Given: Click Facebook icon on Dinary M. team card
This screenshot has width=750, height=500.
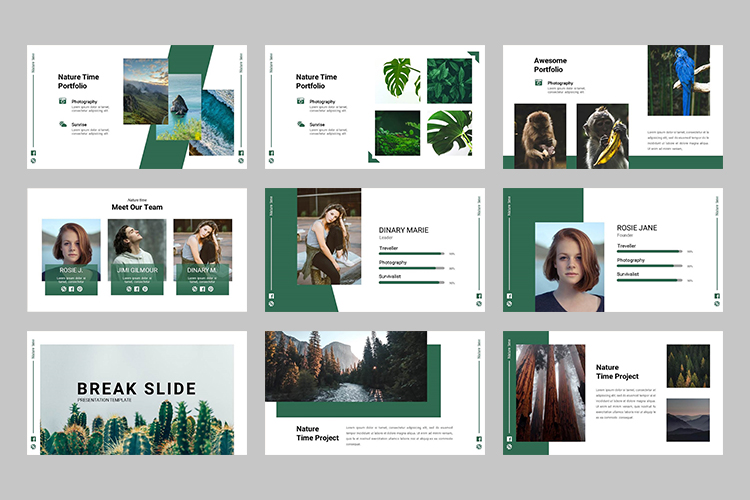Looking at the screenshot, I should pos(202,289).
